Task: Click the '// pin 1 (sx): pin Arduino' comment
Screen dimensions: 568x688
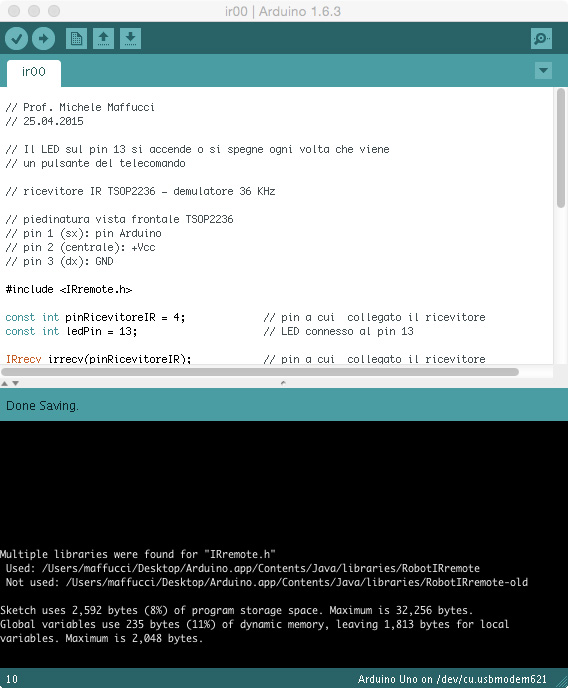Action: point(83,233)
